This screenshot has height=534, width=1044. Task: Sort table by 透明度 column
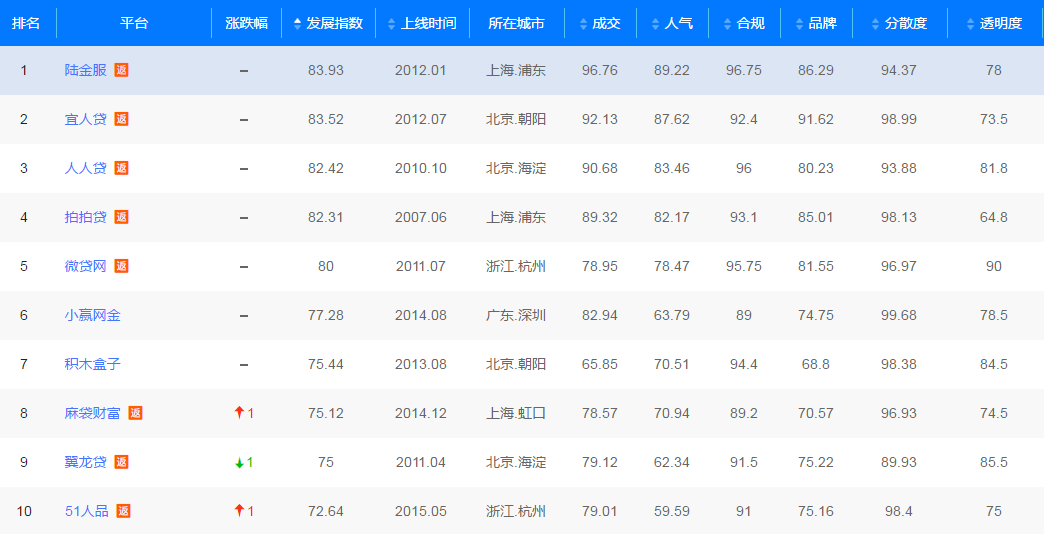[994, 23]
